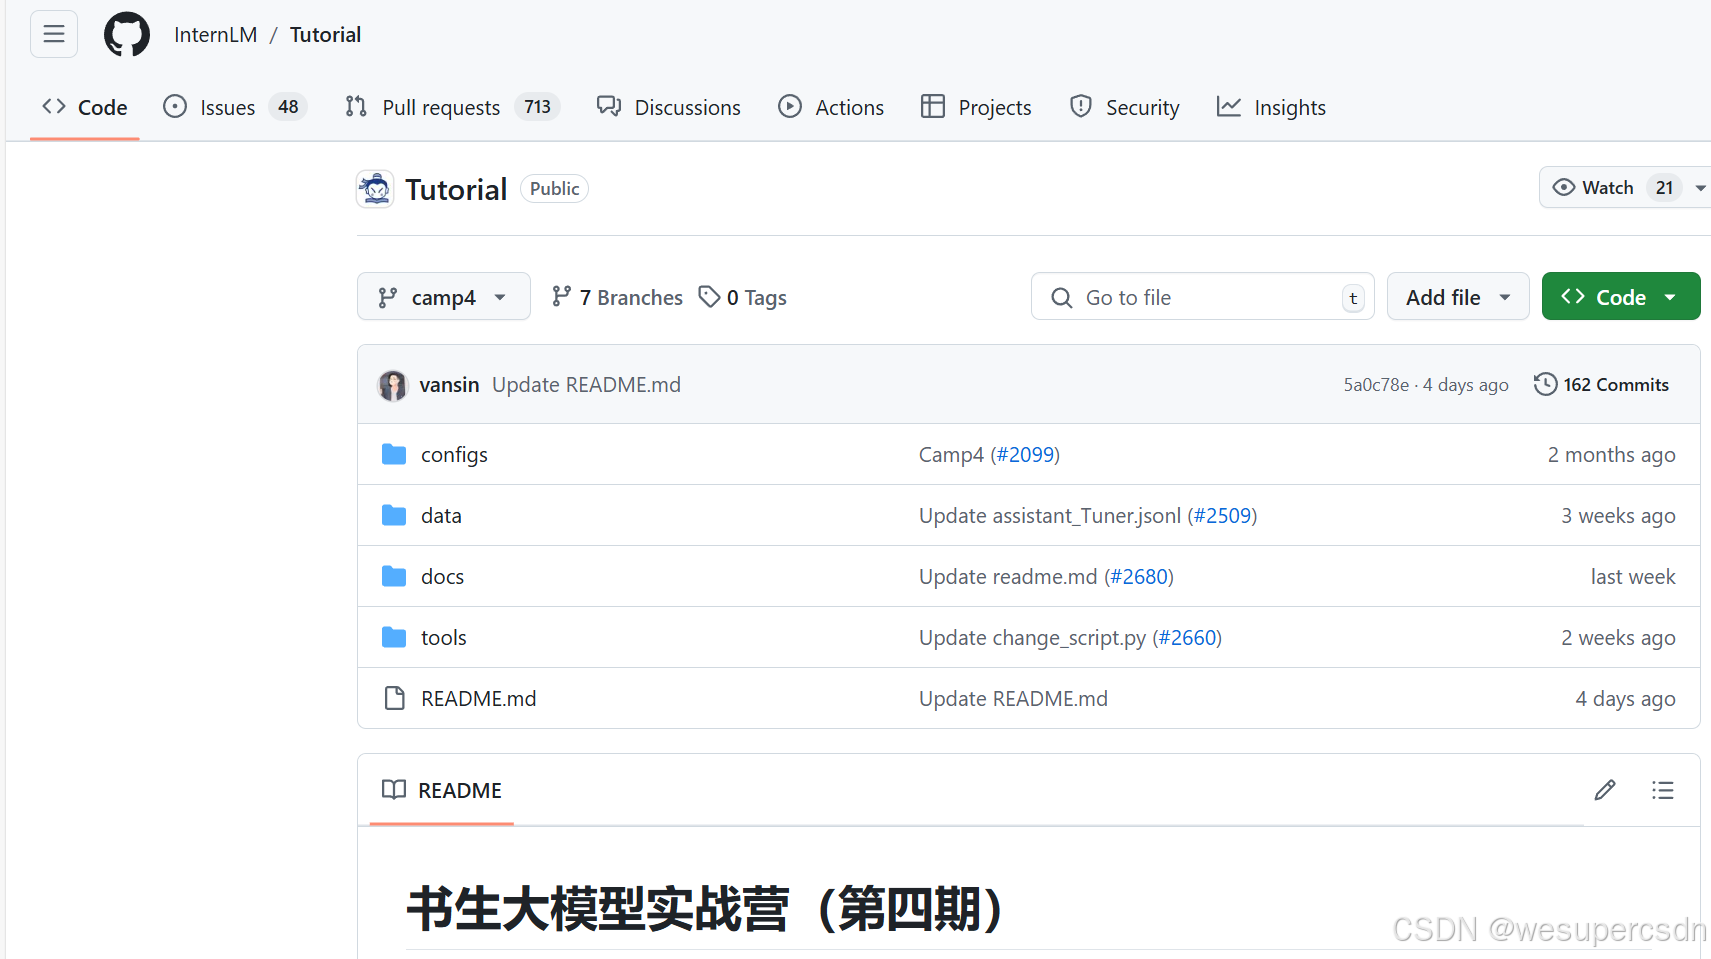Open the Tutorial repository breadcrumb link
Viewport: 1711px width, 959px height.
[325, 35]
